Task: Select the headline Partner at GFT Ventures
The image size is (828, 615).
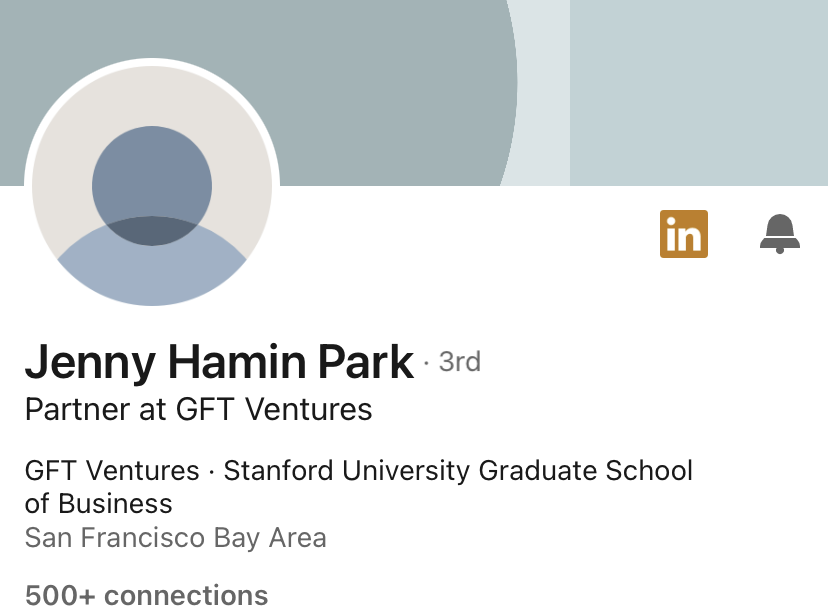Action: pos(198,409)
